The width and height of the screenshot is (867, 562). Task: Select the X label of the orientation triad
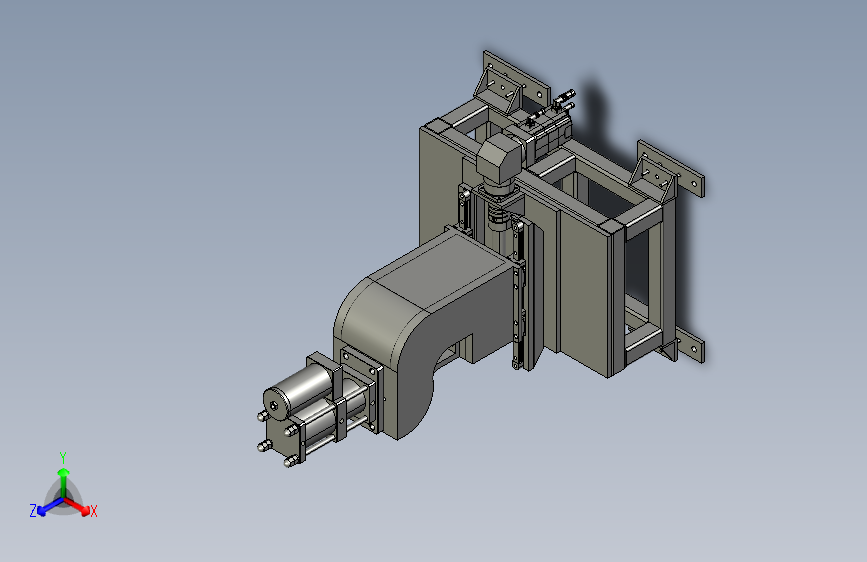94,512
